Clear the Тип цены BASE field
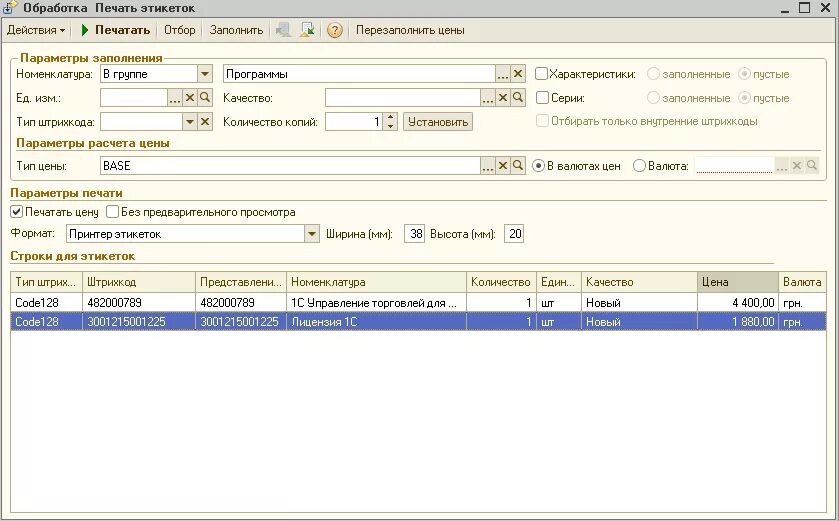This screenshot has height=521, width=839. pyautogui.click(x=502, y=166)
